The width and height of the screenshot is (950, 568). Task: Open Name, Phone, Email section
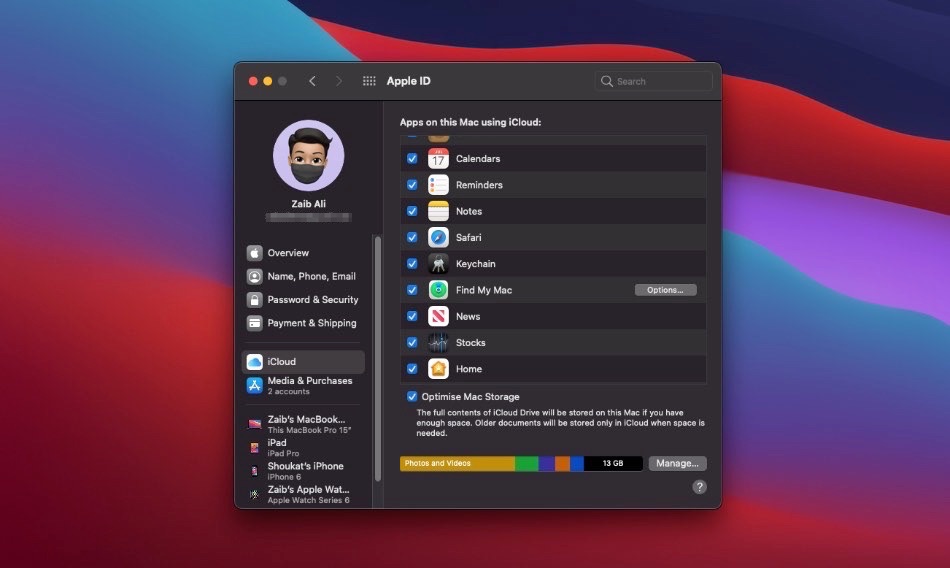303,276
